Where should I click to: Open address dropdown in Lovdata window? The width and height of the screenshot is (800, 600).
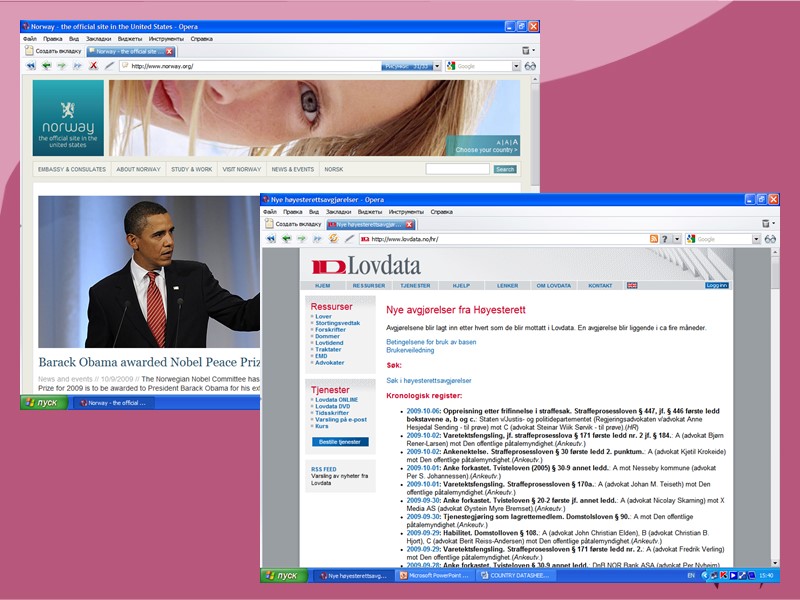pyautogui.click(x=677, y=239)
